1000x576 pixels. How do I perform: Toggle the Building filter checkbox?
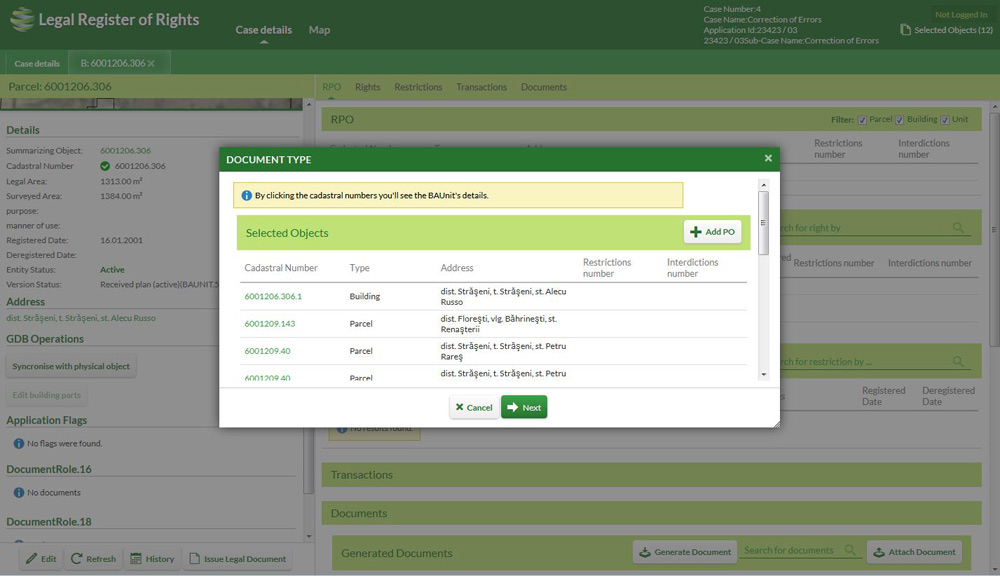899,120
